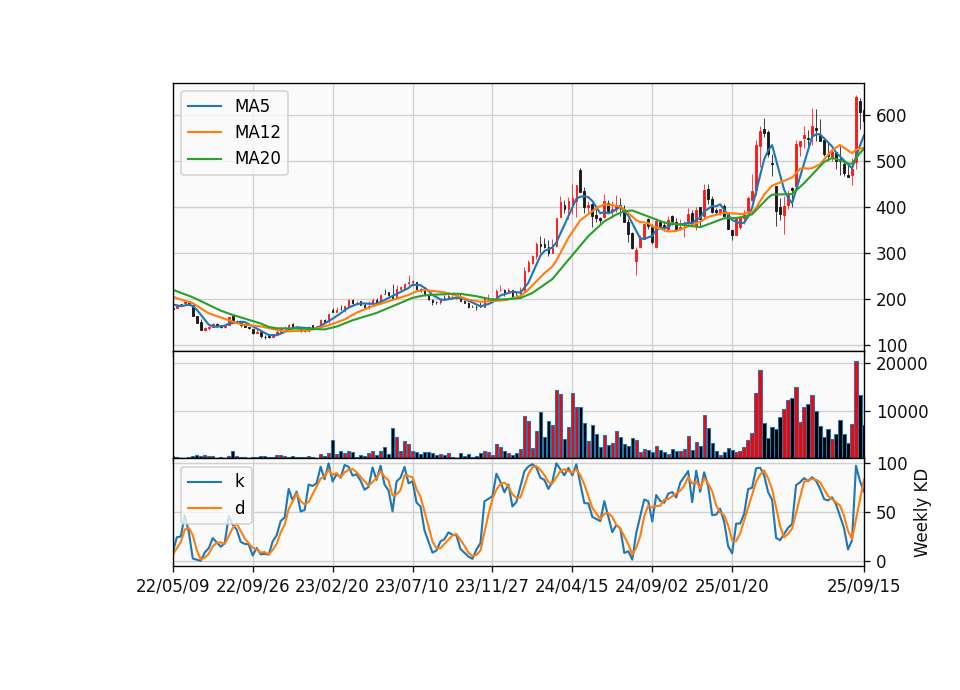Click the 23/07/10 date label
Image resolution: width=960 pixels, height=690 pixels.
[412, 586]
